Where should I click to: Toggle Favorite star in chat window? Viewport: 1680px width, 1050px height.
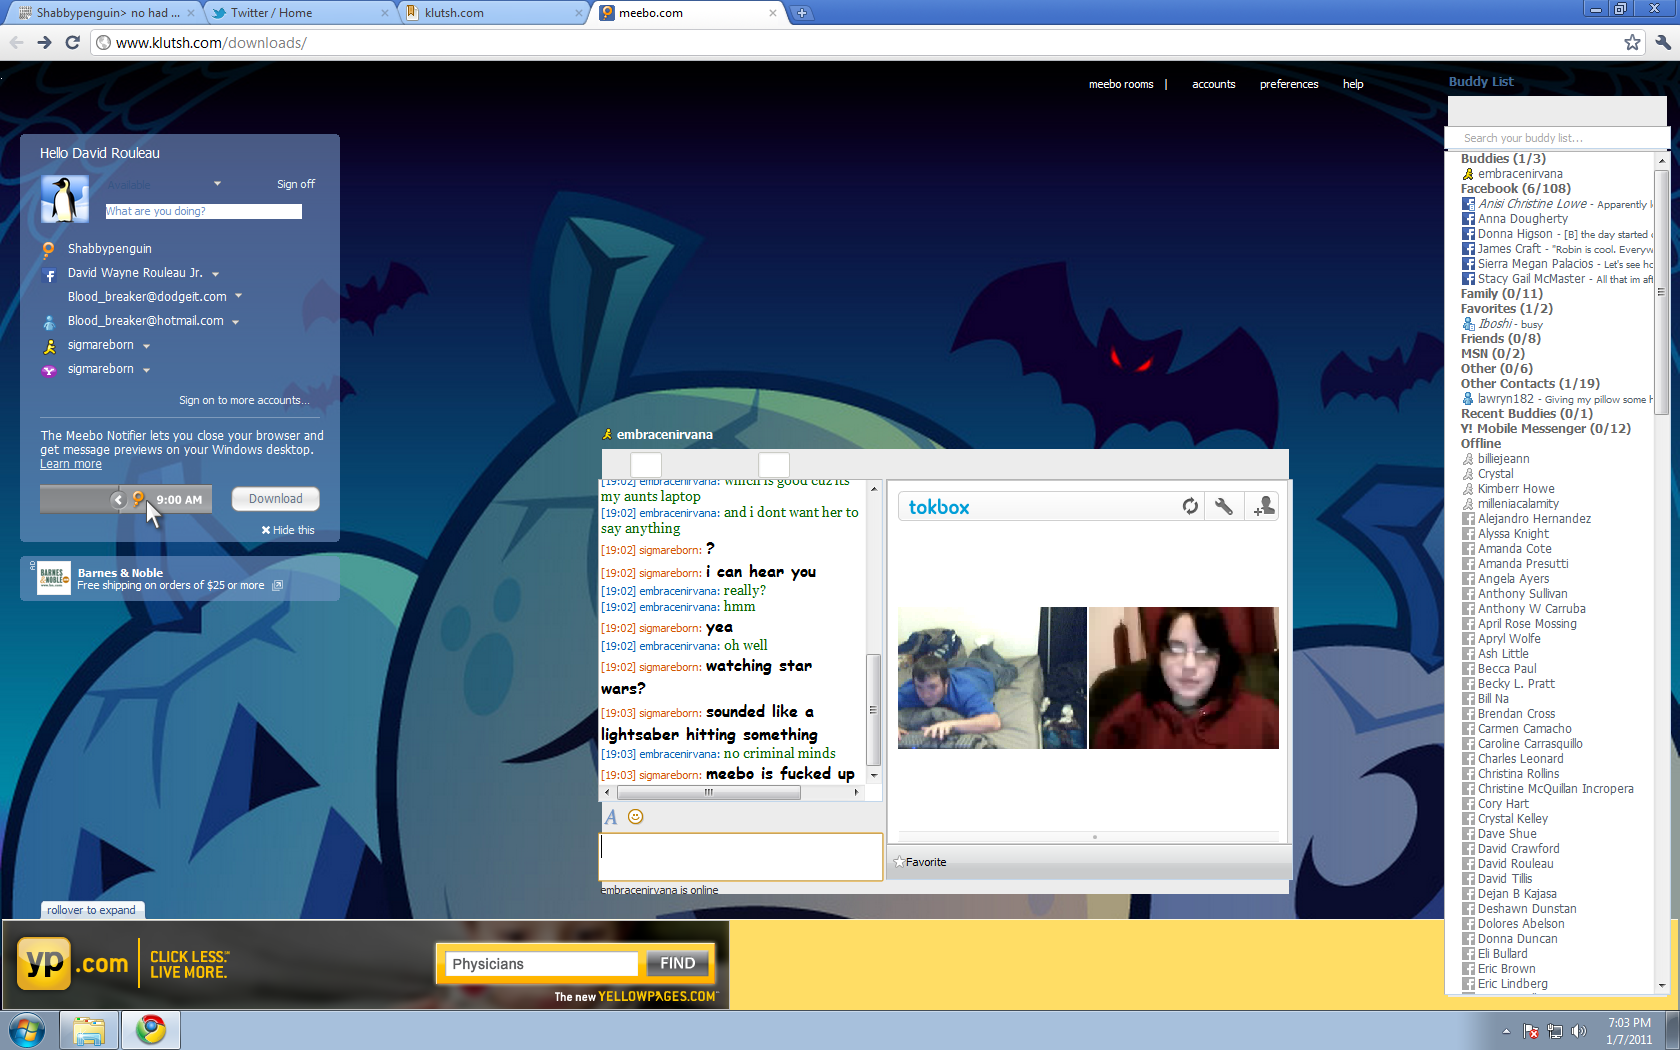pos(920,862)
